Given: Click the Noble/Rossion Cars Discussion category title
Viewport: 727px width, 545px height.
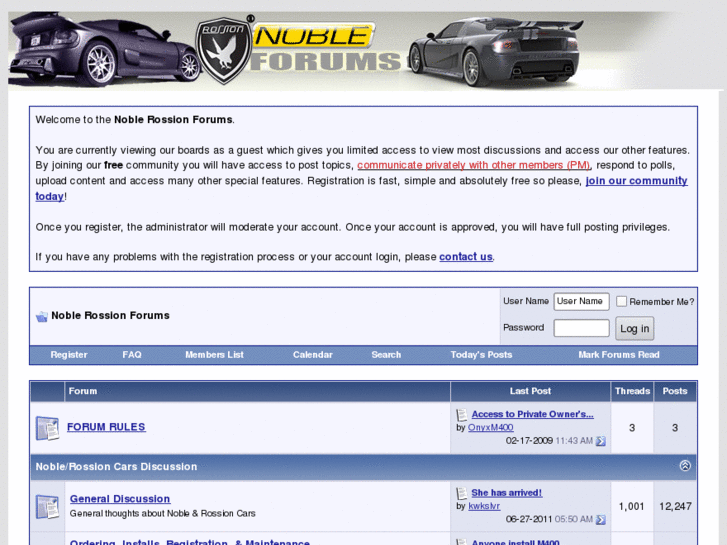Looking at the screenshot, I should pos(116,467).
